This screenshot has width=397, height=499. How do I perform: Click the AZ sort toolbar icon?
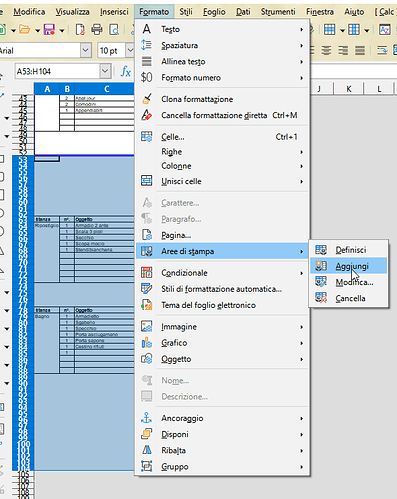(x=384, y=30)
